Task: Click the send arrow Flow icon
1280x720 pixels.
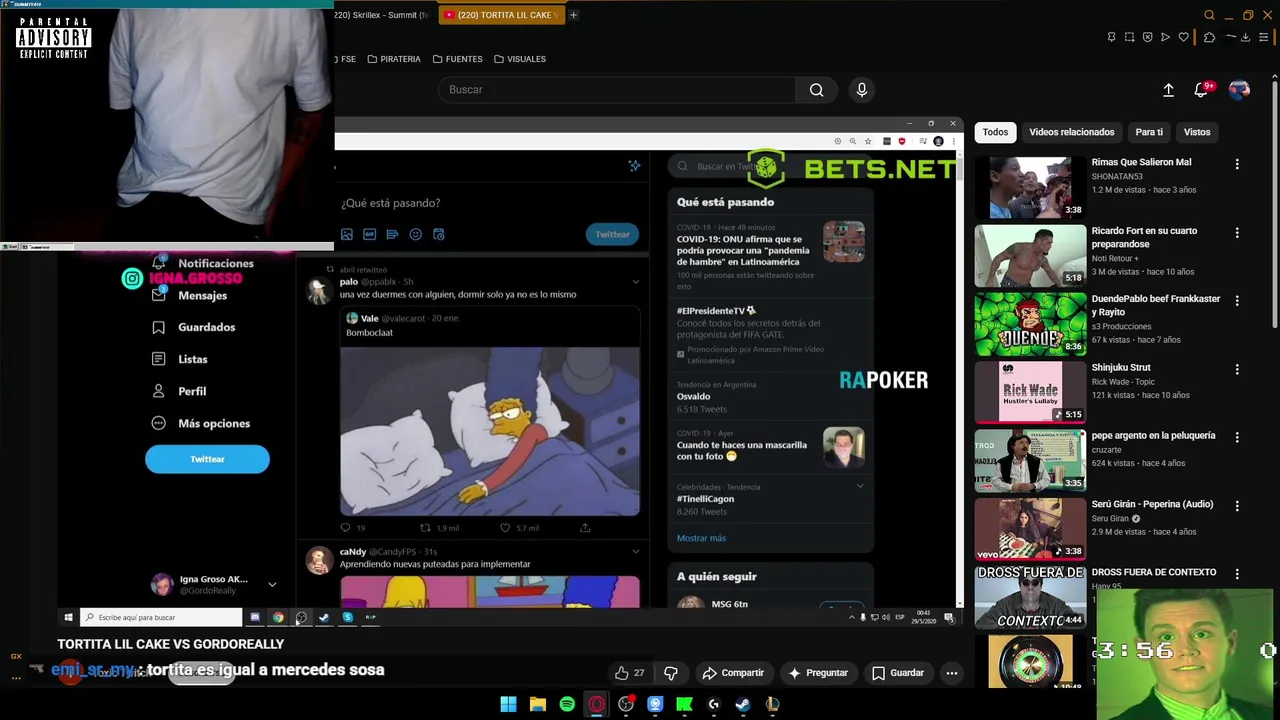Action: (x=1165, y=37)
